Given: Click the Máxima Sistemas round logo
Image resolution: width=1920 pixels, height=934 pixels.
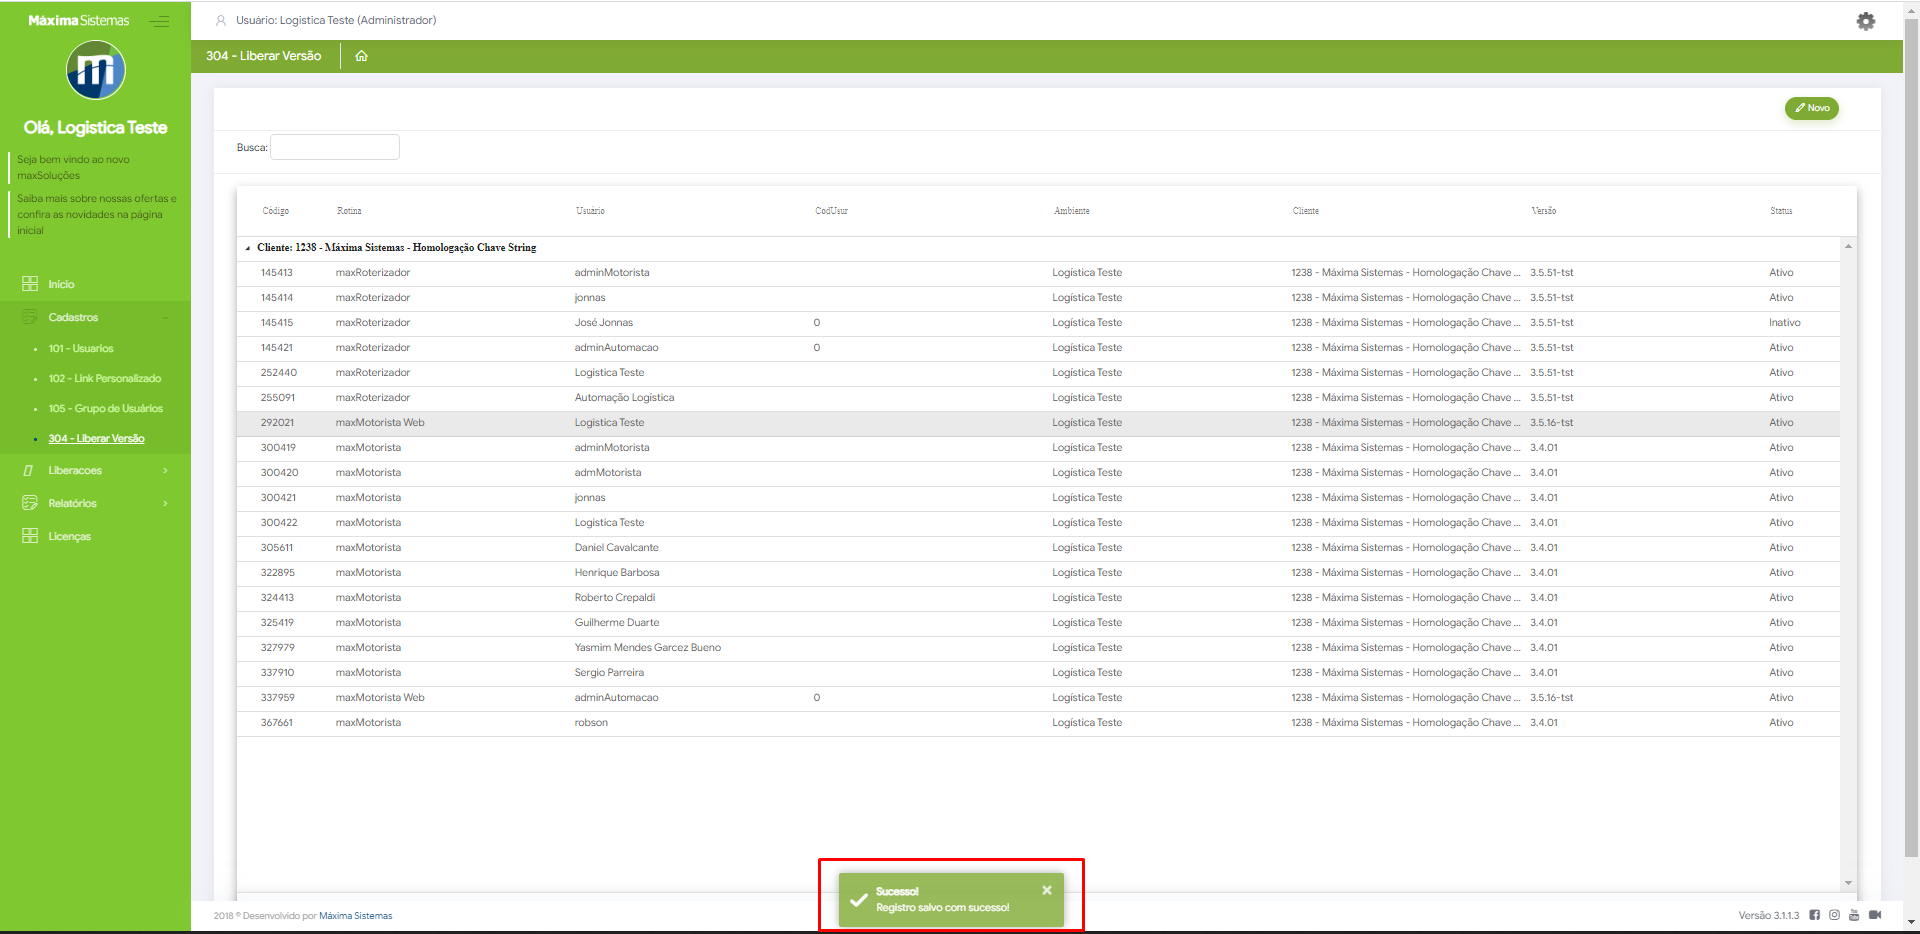Looking at the screenshot, I should 95,70.
